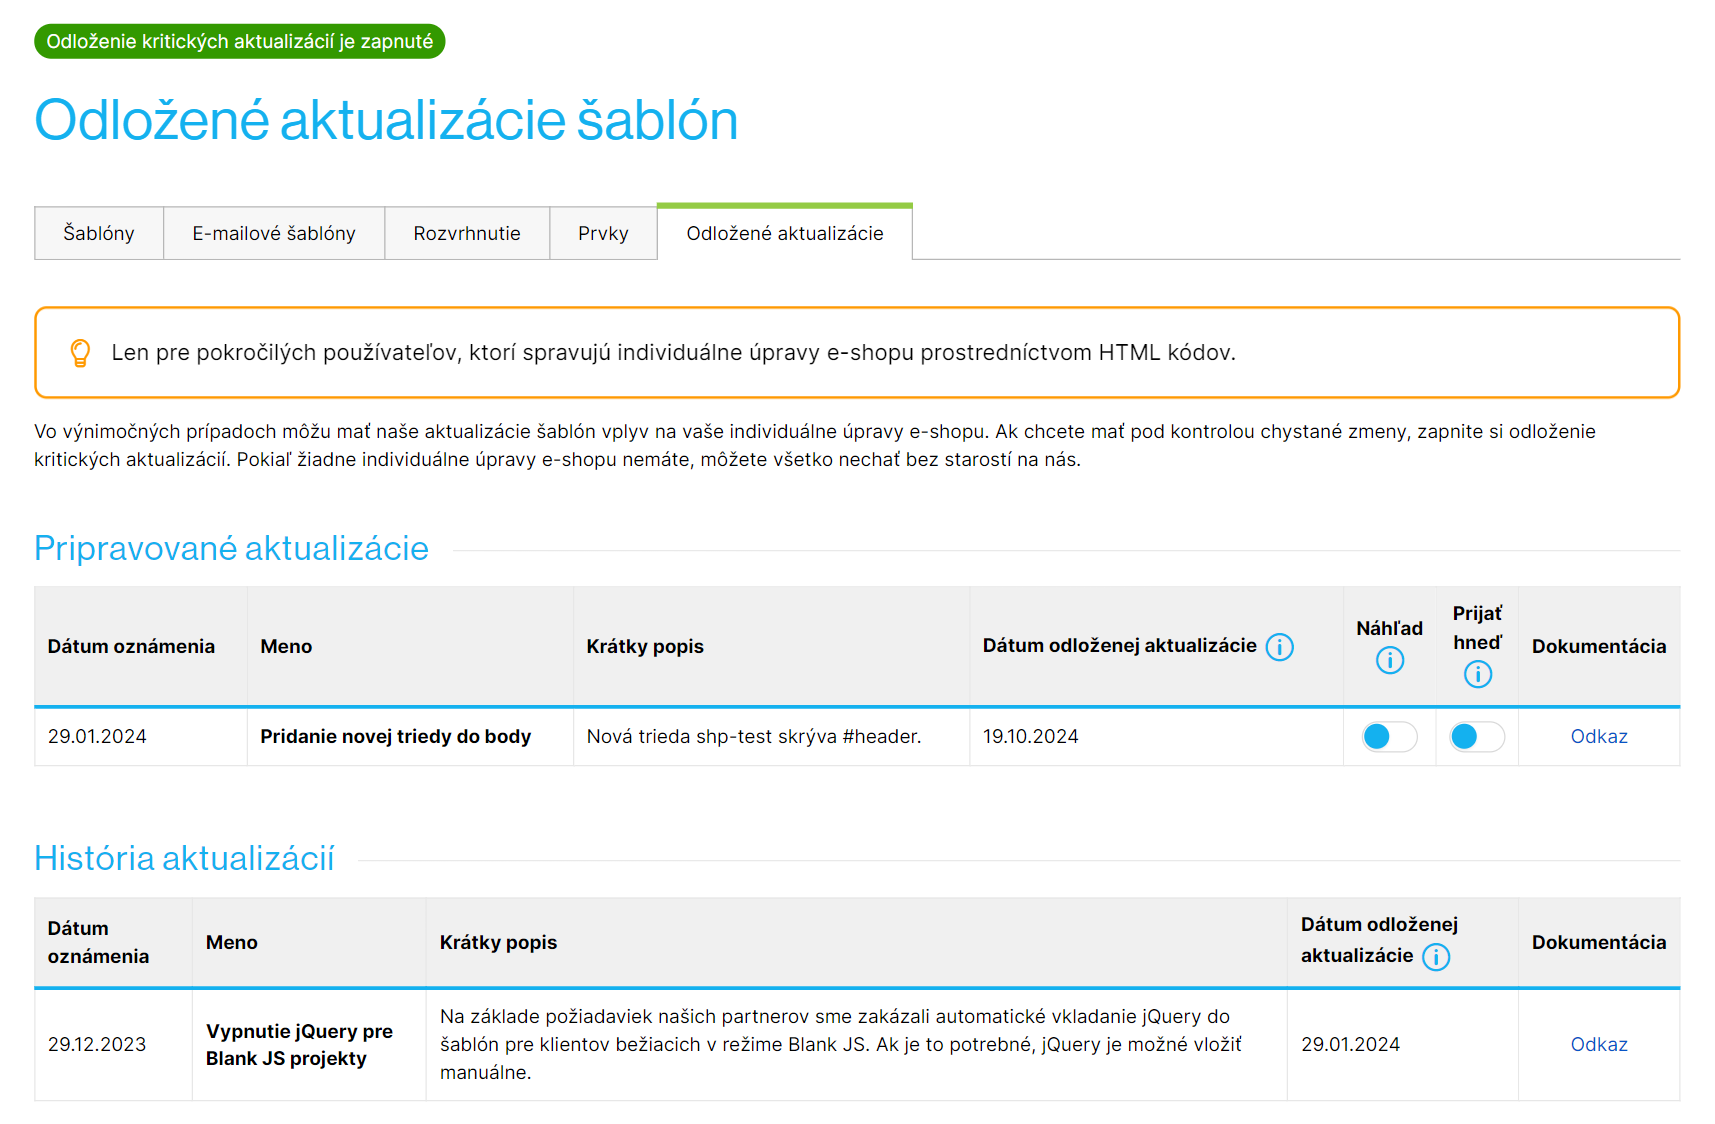This screenshot has width=1715, height=1124.
Task: Click the info icon under Náhľad header
Action: [x=1389, y=660]
